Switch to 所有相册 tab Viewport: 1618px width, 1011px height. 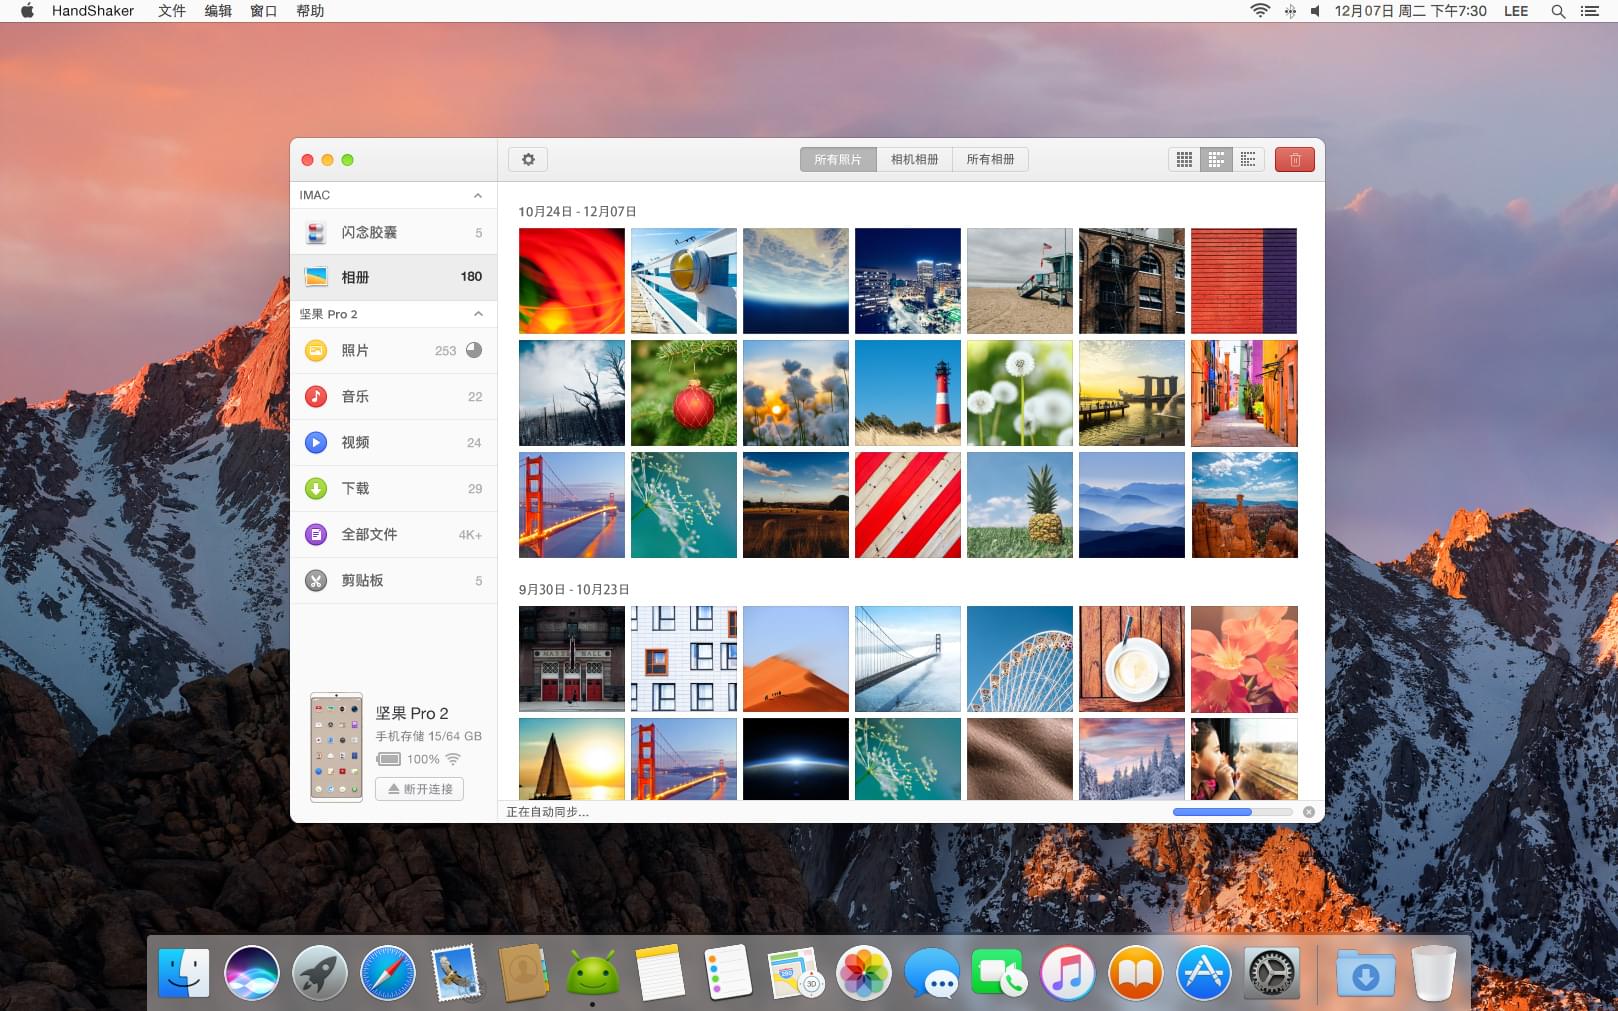click(990, 160)
